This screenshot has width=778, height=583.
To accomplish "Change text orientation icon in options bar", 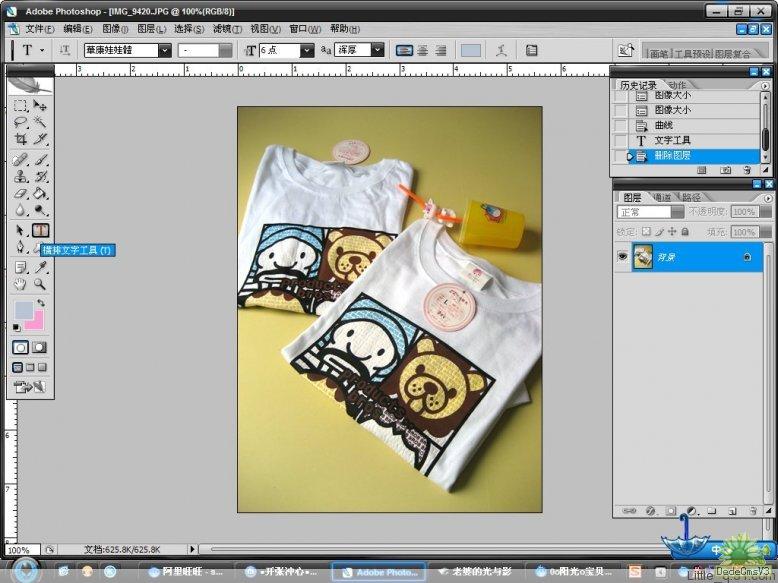I will [x=65, y=50].
